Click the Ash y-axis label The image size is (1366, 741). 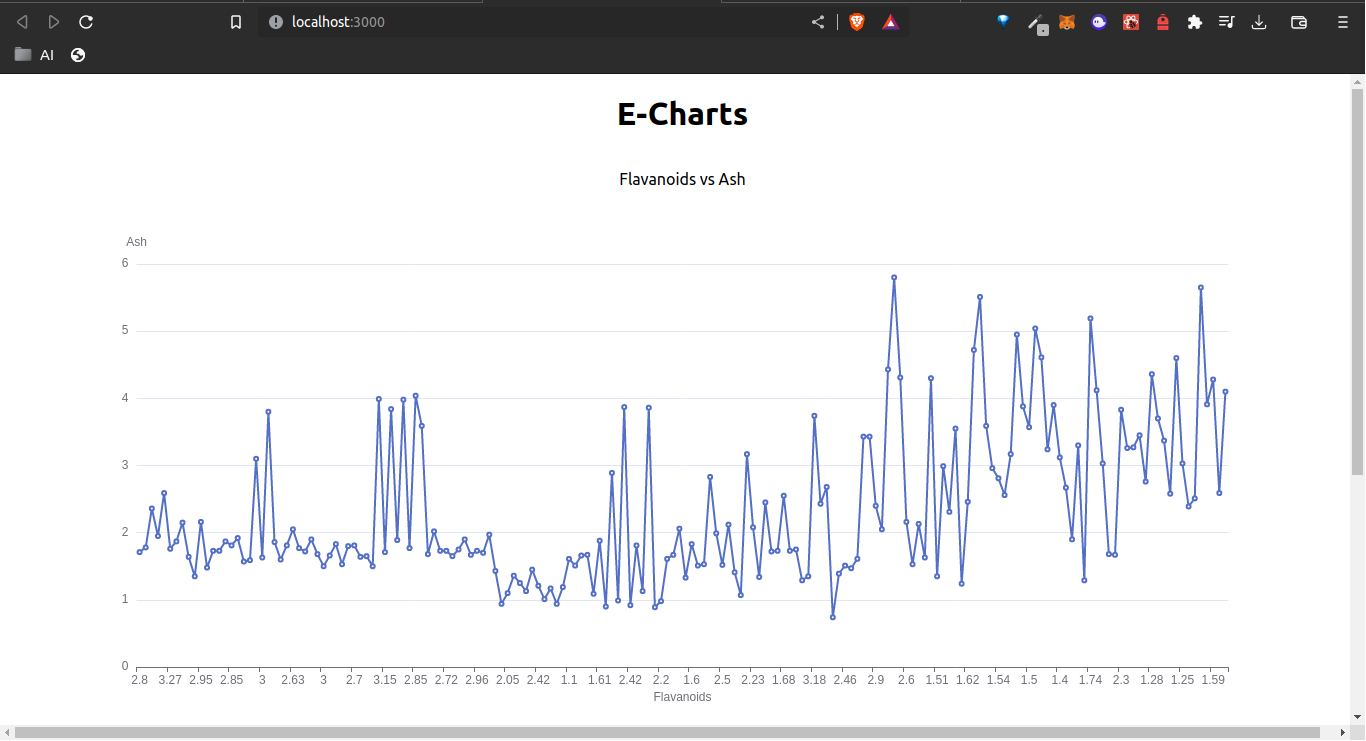coord(136,242)
